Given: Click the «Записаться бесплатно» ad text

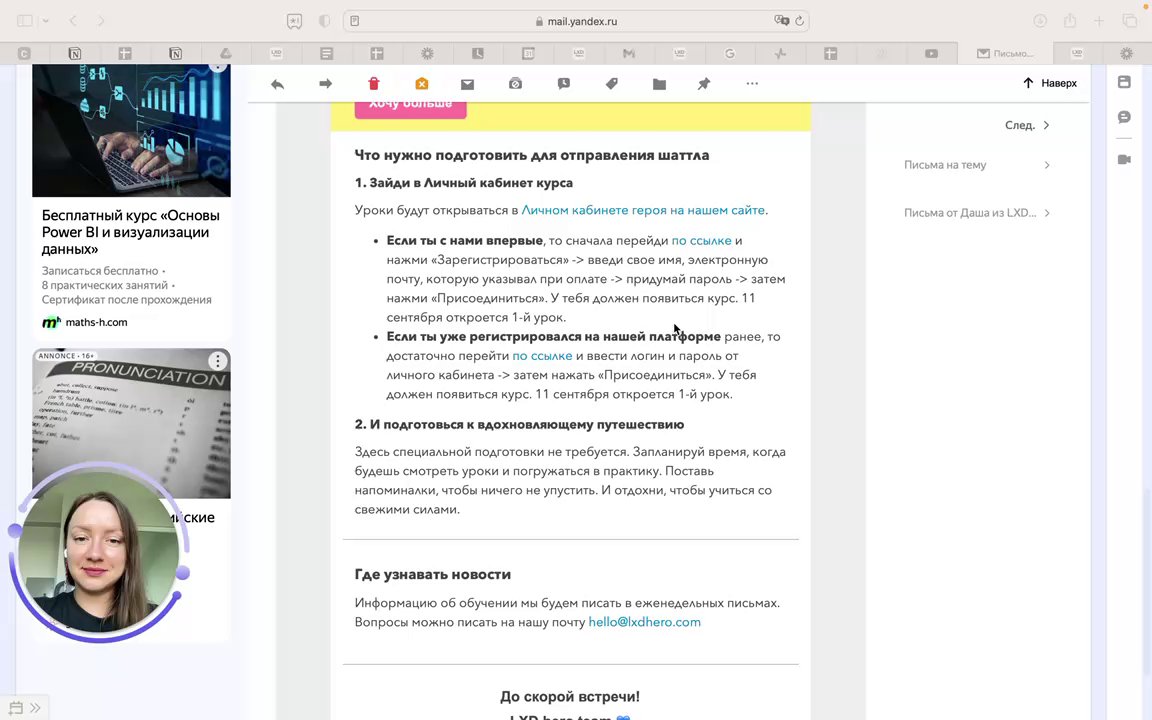Looking at the screenshot, I should point(100,271).
